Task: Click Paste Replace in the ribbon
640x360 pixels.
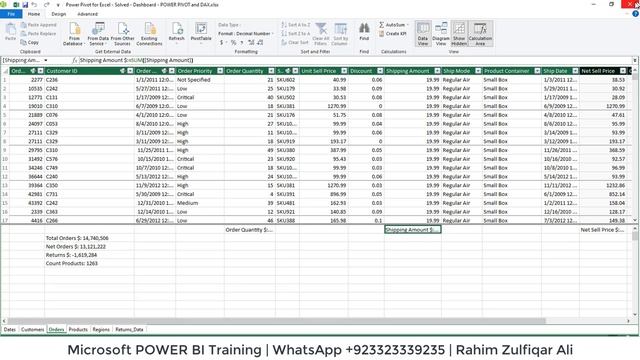Action: coord(38,33)
